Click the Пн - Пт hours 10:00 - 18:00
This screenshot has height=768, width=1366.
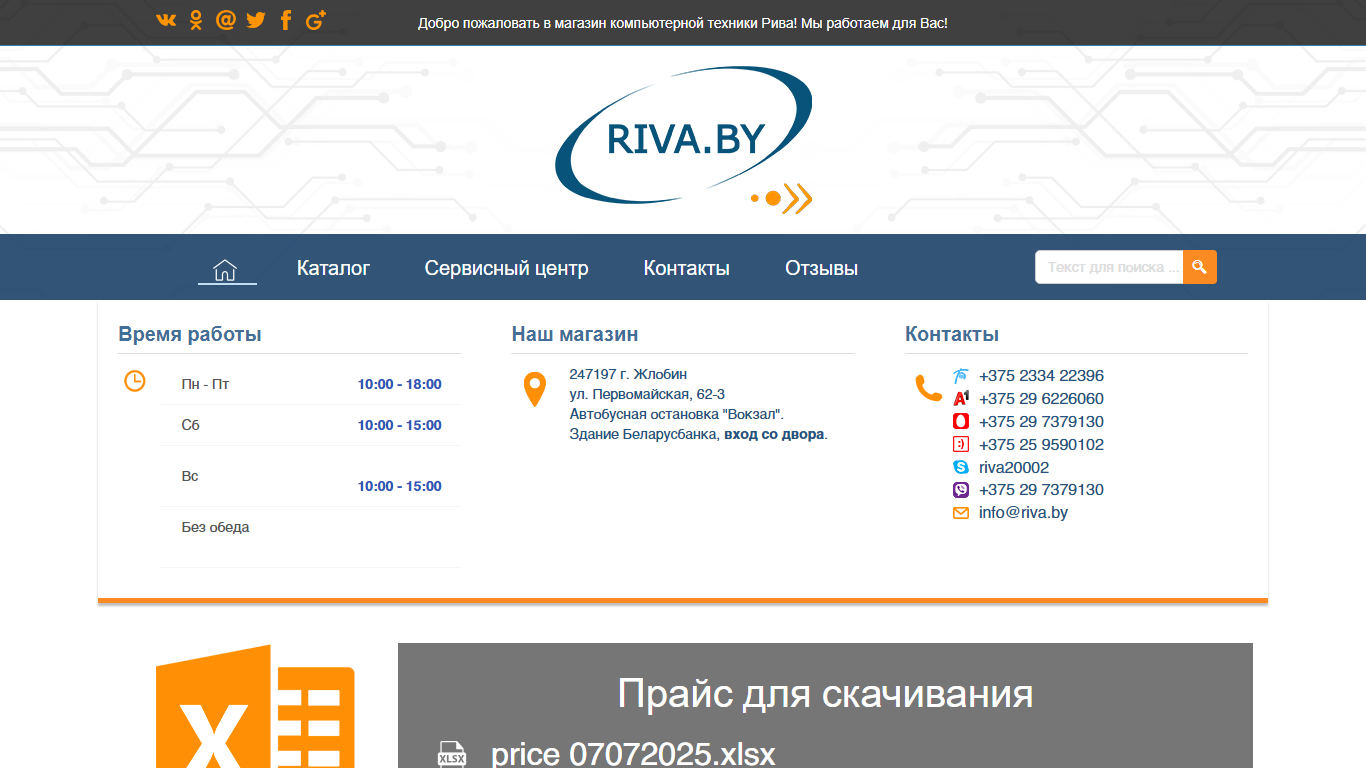(399, 384)
